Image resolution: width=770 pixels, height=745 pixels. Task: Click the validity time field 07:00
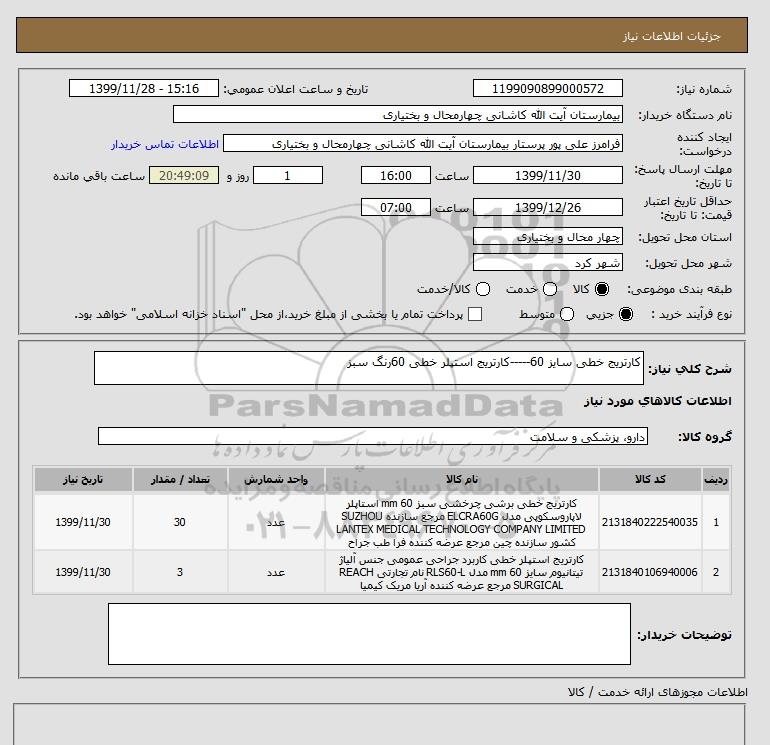(x=396, y=207)
